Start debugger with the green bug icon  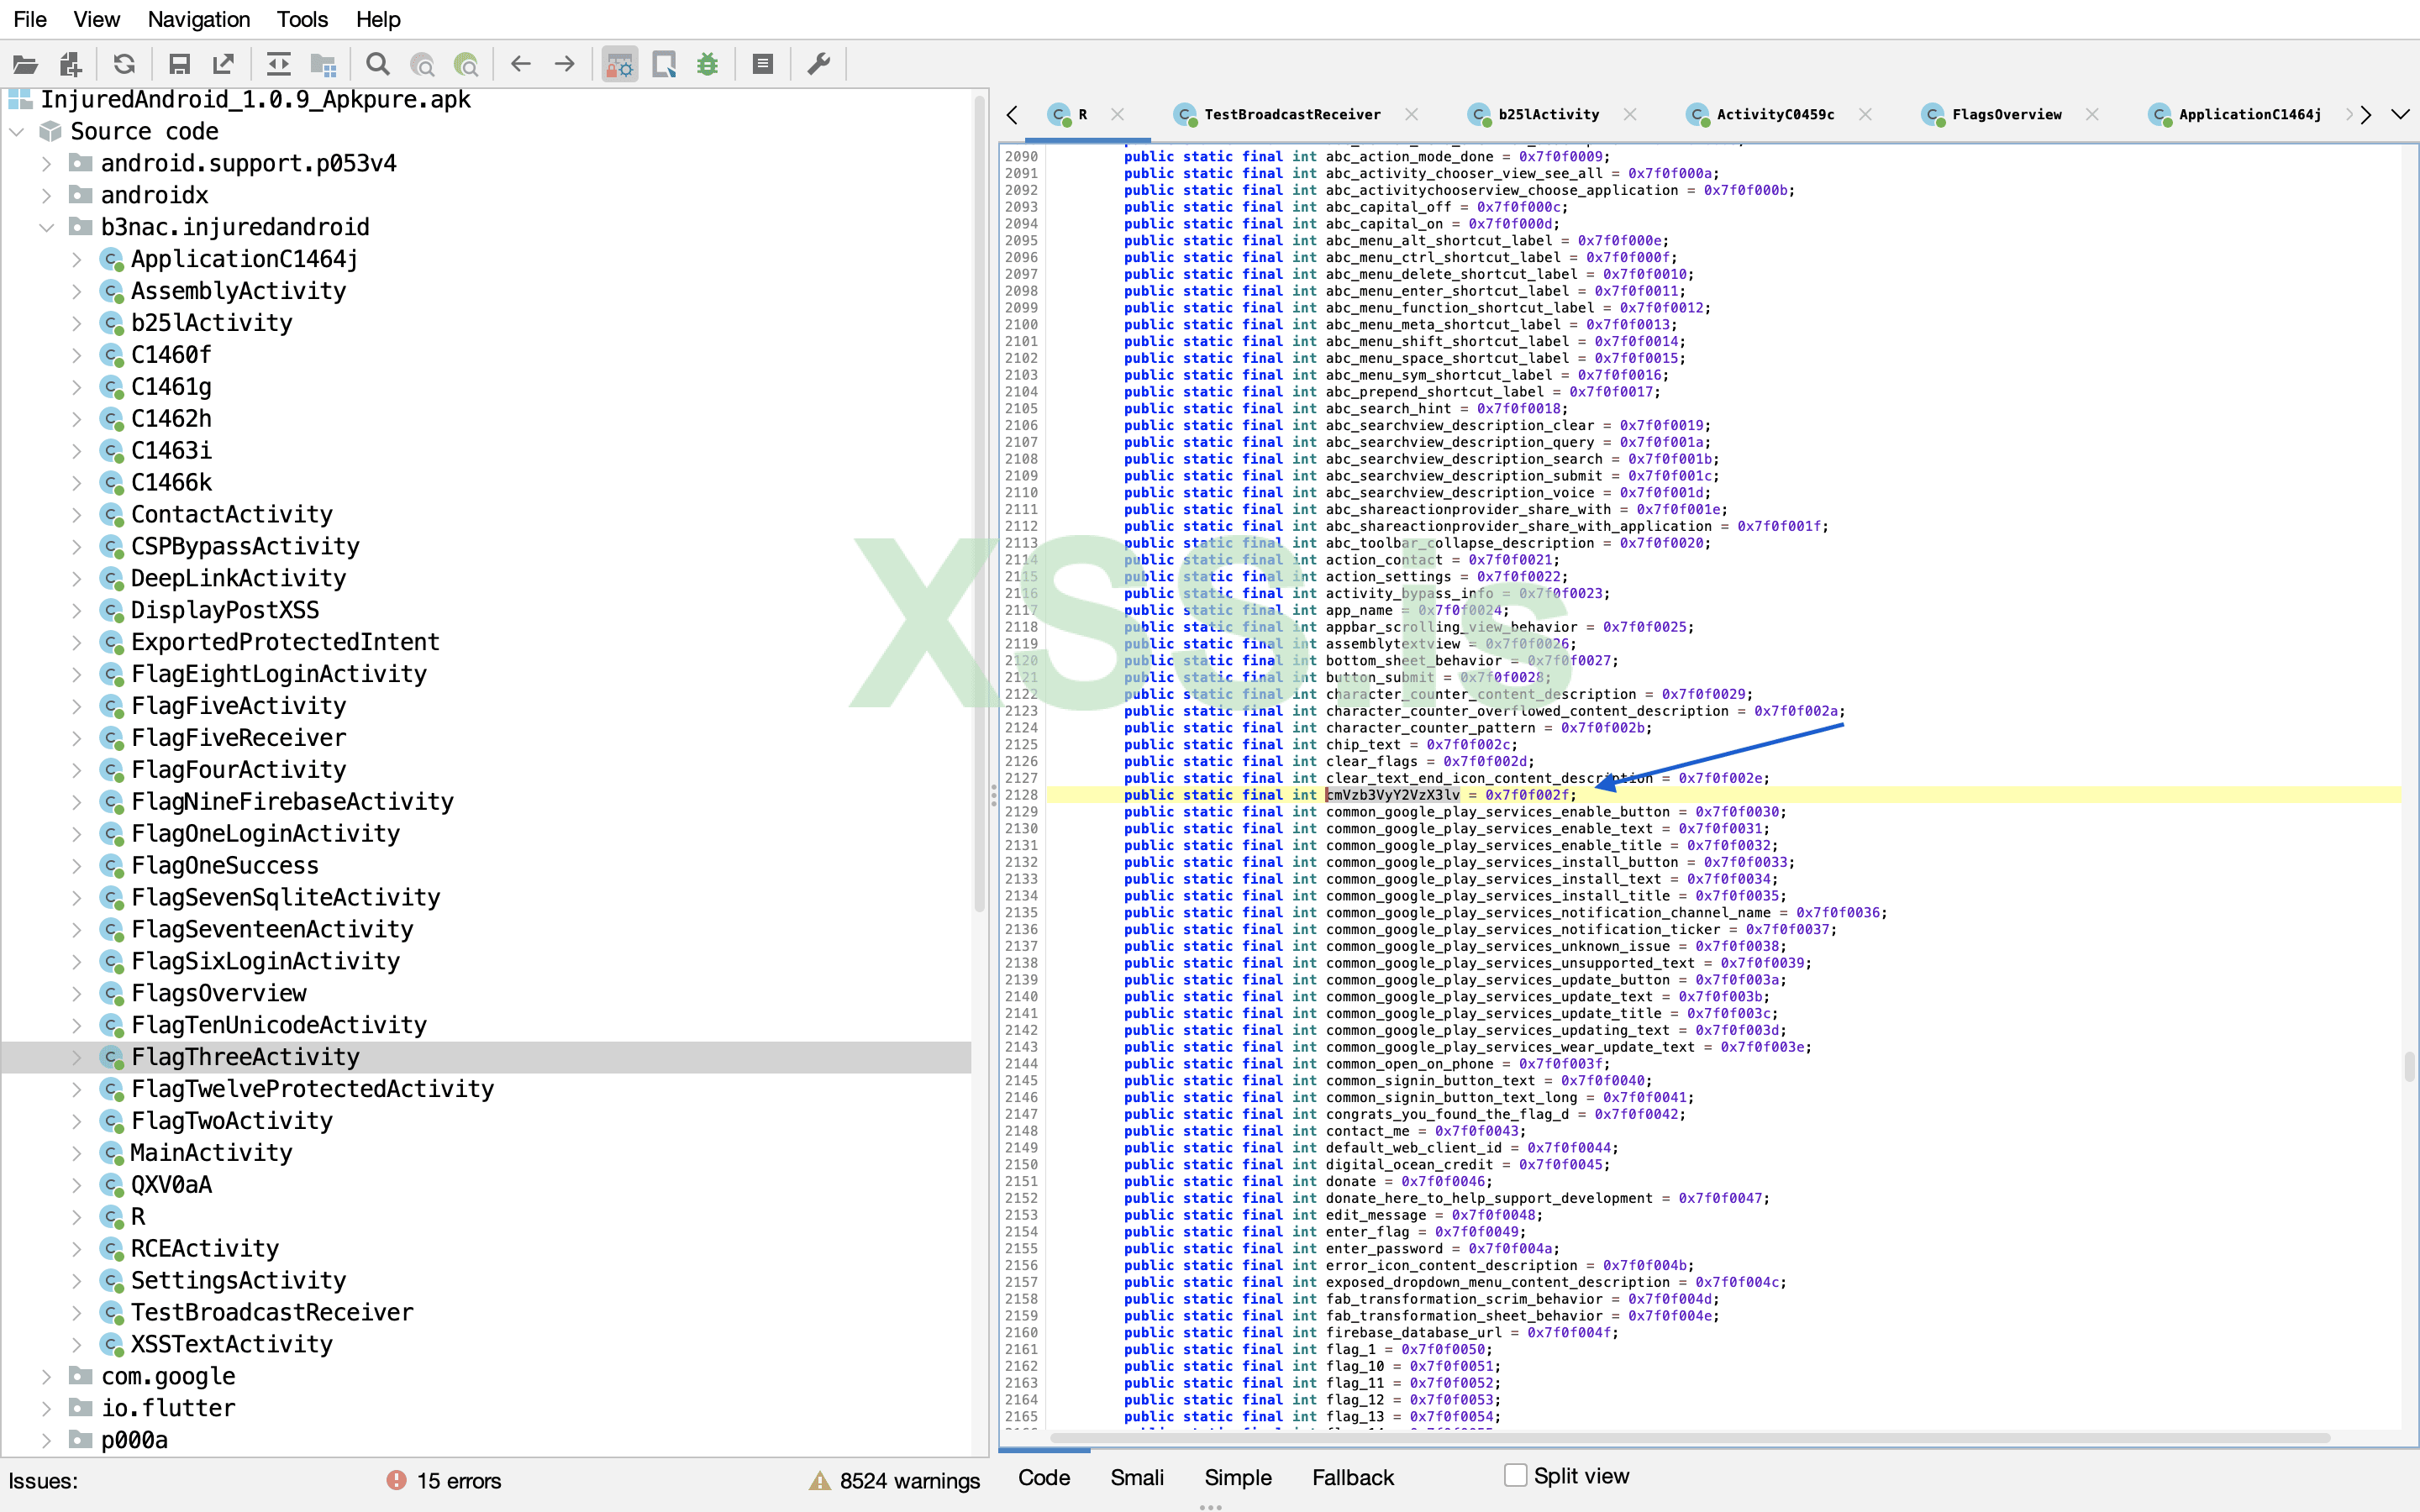708,65
